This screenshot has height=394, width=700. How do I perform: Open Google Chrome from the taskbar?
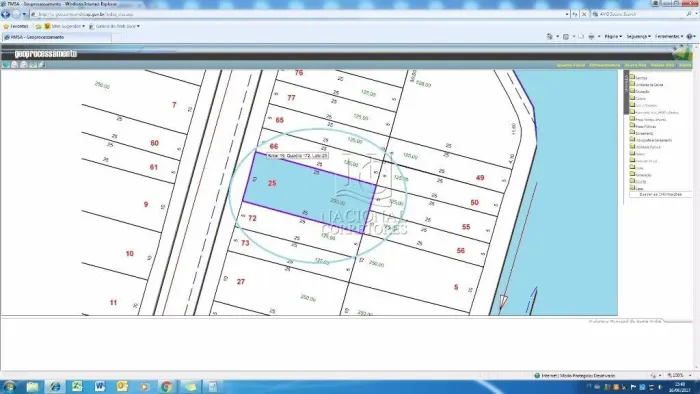[167, 386]
